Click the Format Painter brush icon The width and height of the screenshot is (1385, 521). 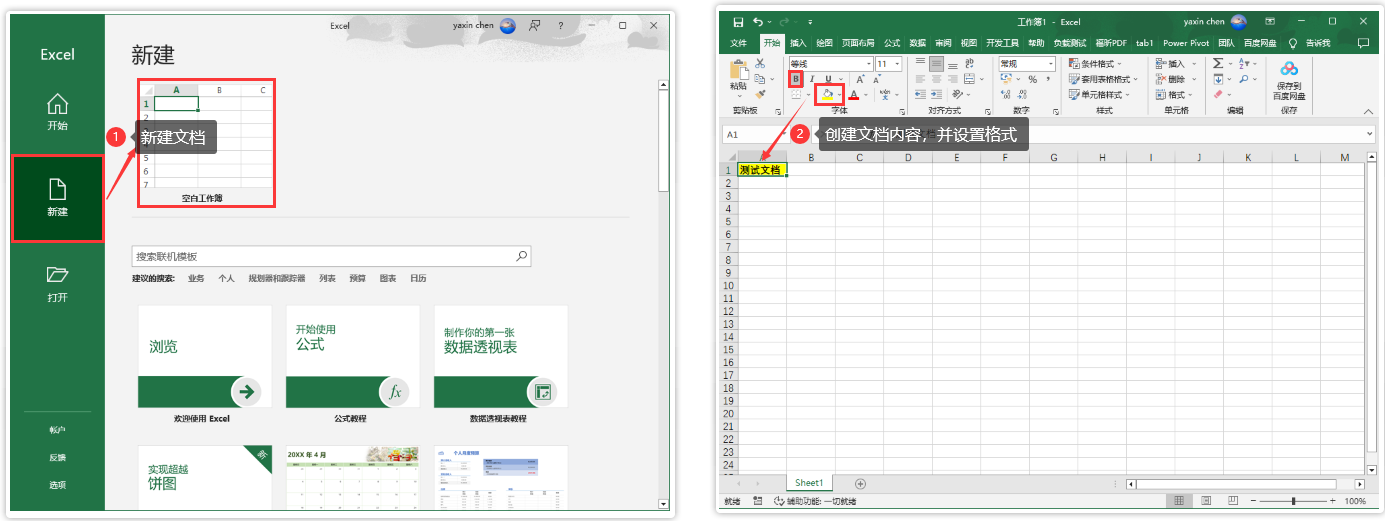760,94
